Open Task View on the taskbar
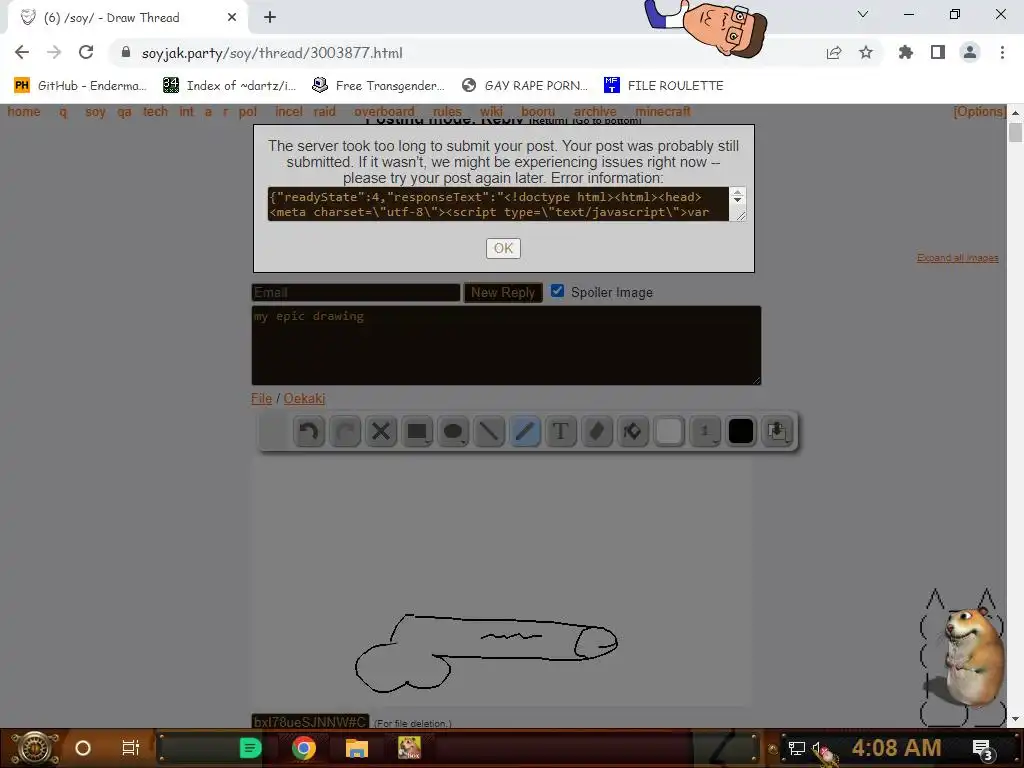This screenshot has width=1024, height=768. [131, 748]
